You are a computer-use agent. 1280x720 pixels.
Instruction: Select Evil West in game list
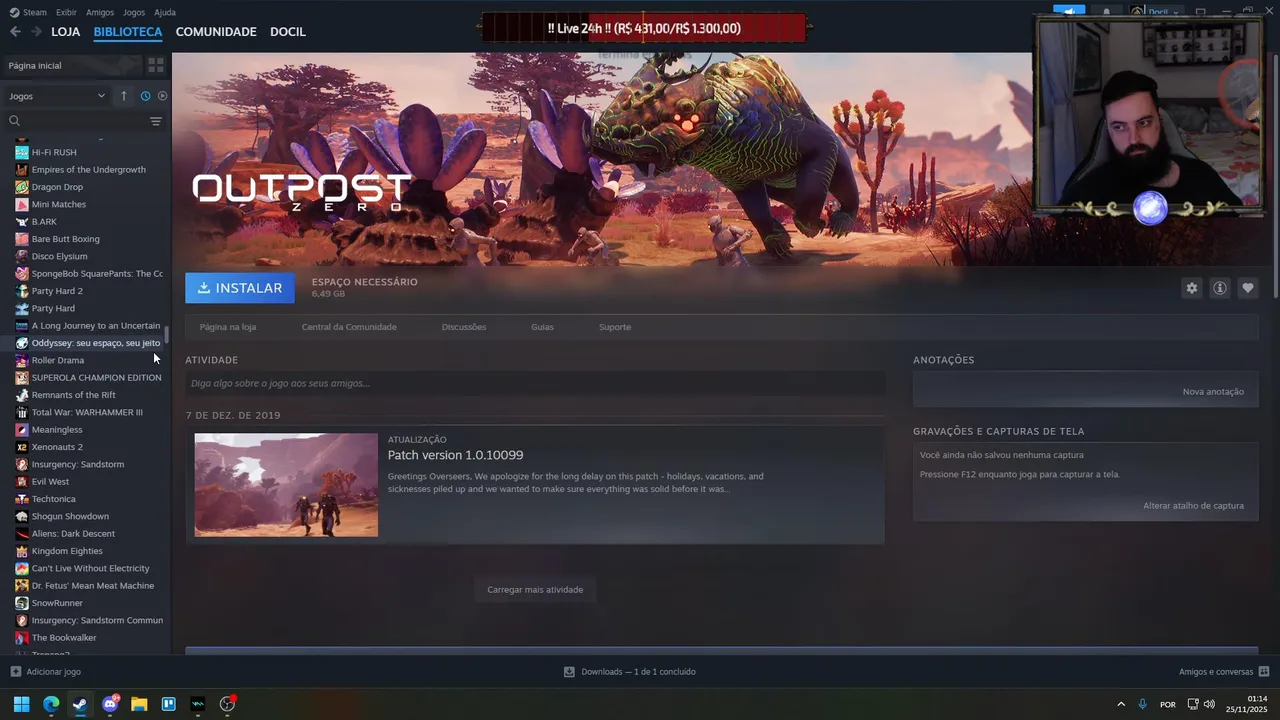click(50, 482)
